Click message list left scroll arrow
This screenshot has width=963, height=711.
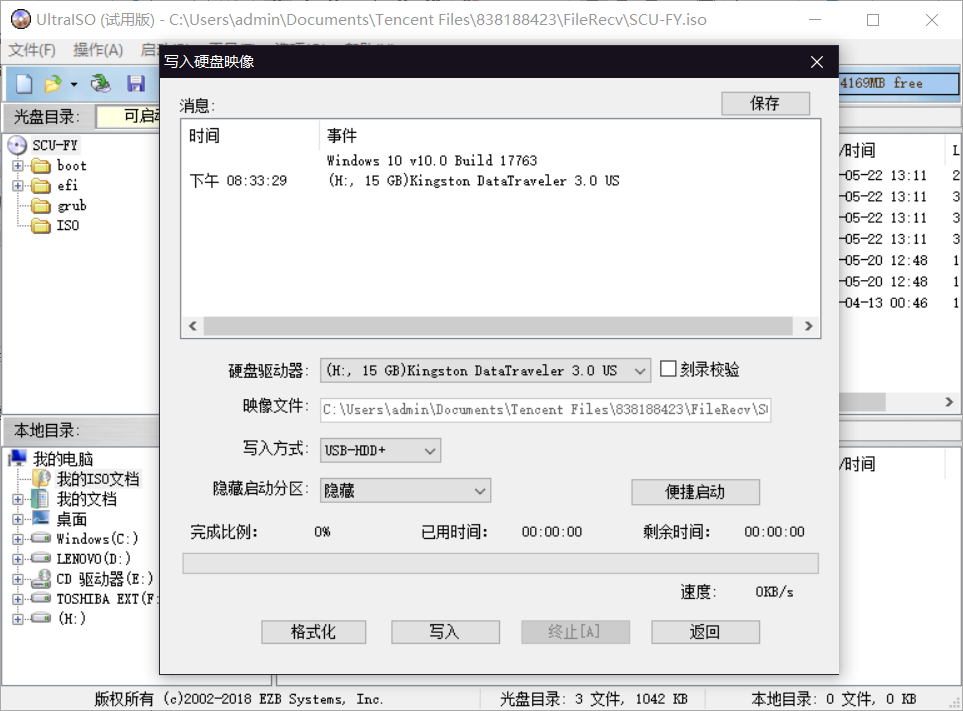(x=193, y=326)
